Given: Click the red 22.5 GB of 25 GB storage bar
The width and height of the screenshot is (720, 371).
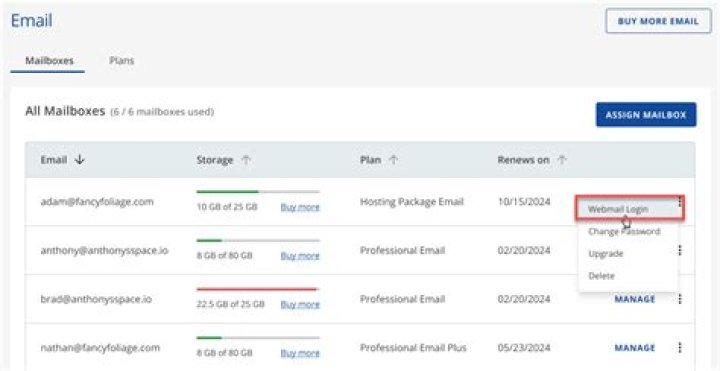Looking at the screenshot, I should point(258,289).
